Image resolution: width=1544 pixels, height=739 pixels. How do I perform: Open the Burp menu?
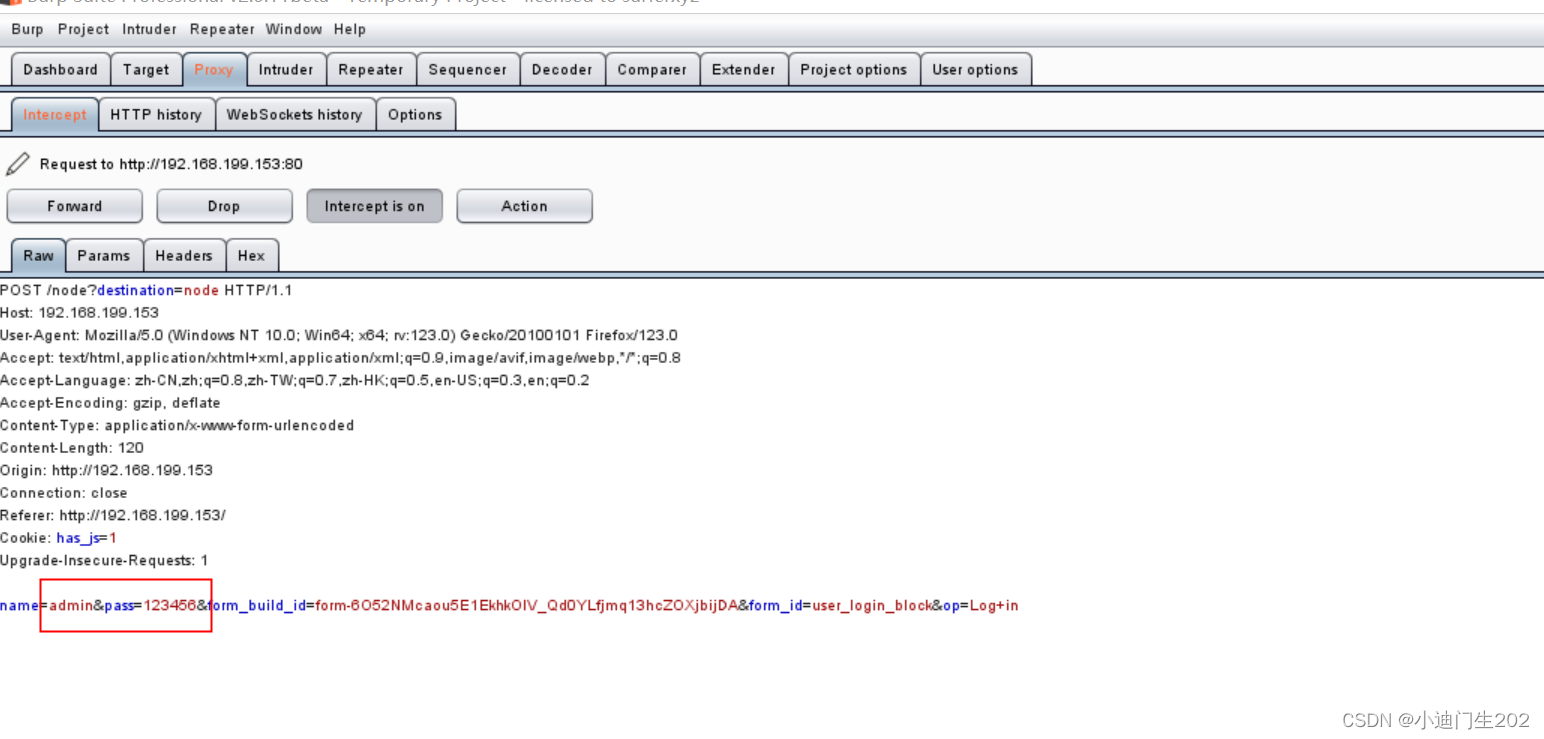coord(27,29)
